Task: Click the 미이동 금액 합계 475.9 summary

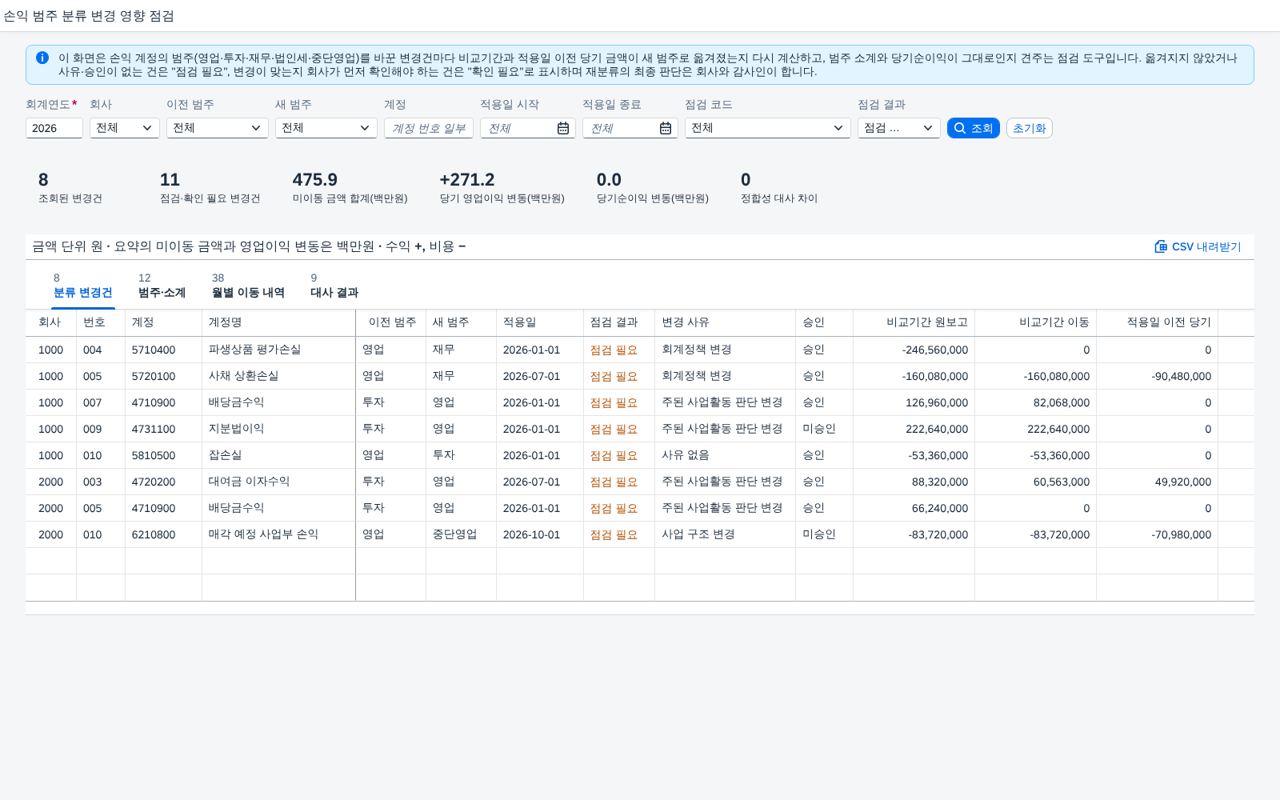Action: pyautogui.click(x=350, y=187)
